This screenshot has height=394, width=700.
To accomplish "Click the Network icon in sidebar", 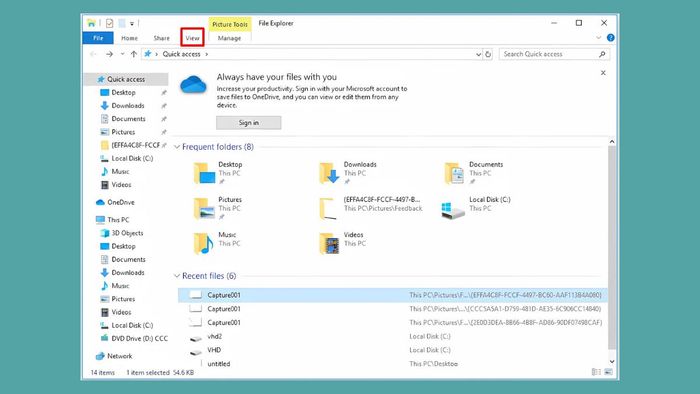I will tap(100, 356).
